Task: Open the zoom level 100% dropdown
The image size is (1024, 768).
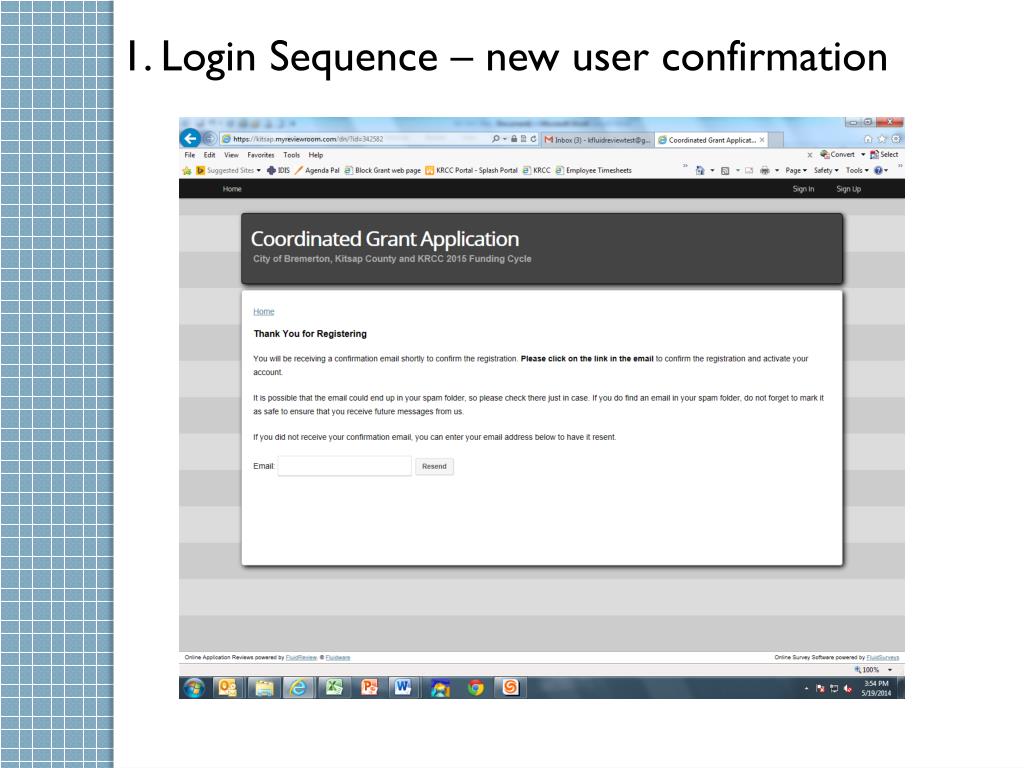Action: coord(873,670)
